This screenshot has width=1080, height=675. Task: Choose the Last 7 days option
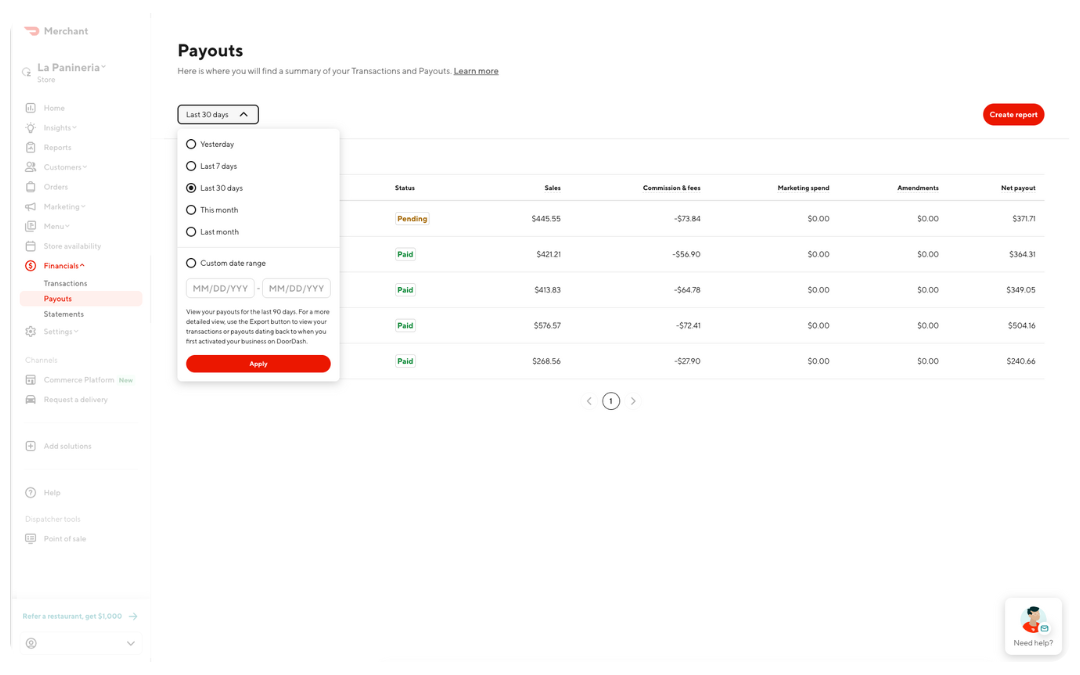click(190, 165)
